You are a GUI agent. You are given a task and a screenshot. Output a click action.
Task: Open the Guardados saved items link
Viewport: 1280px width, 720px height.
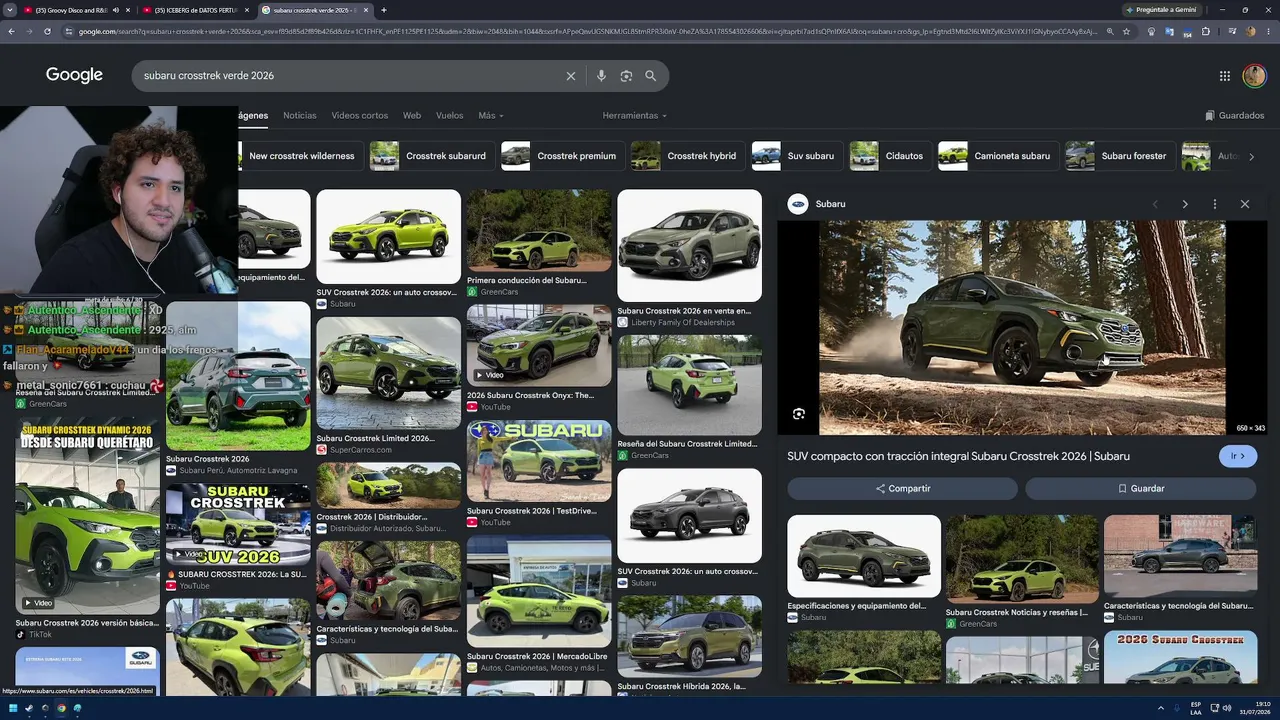(1235, 116)
